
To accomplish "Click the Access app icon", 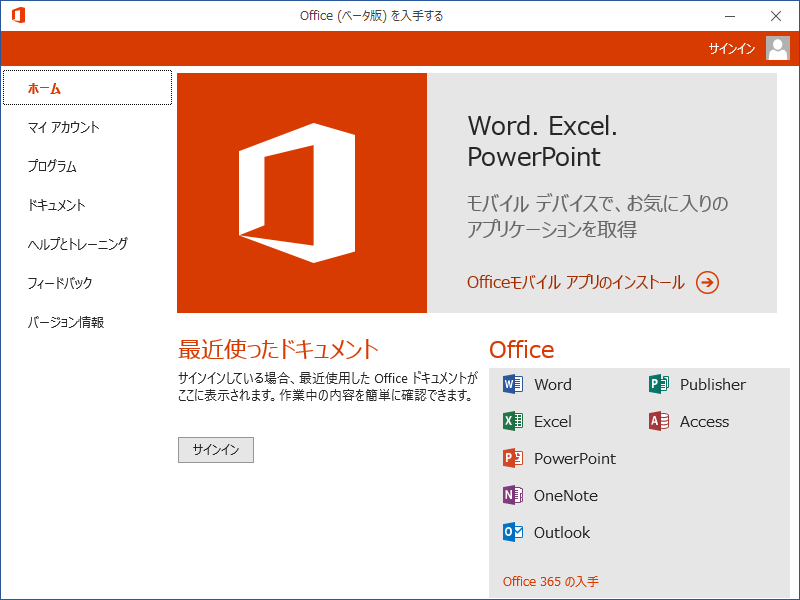I will coord(659,421).
